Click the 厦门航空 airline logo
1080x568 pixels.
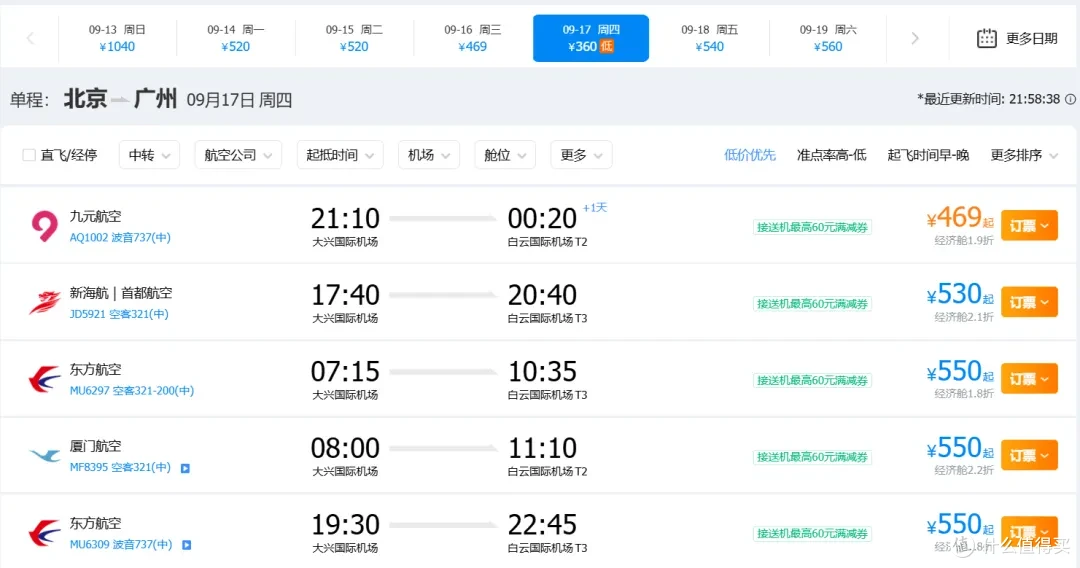pyautogui.click(x=45, y=455)
